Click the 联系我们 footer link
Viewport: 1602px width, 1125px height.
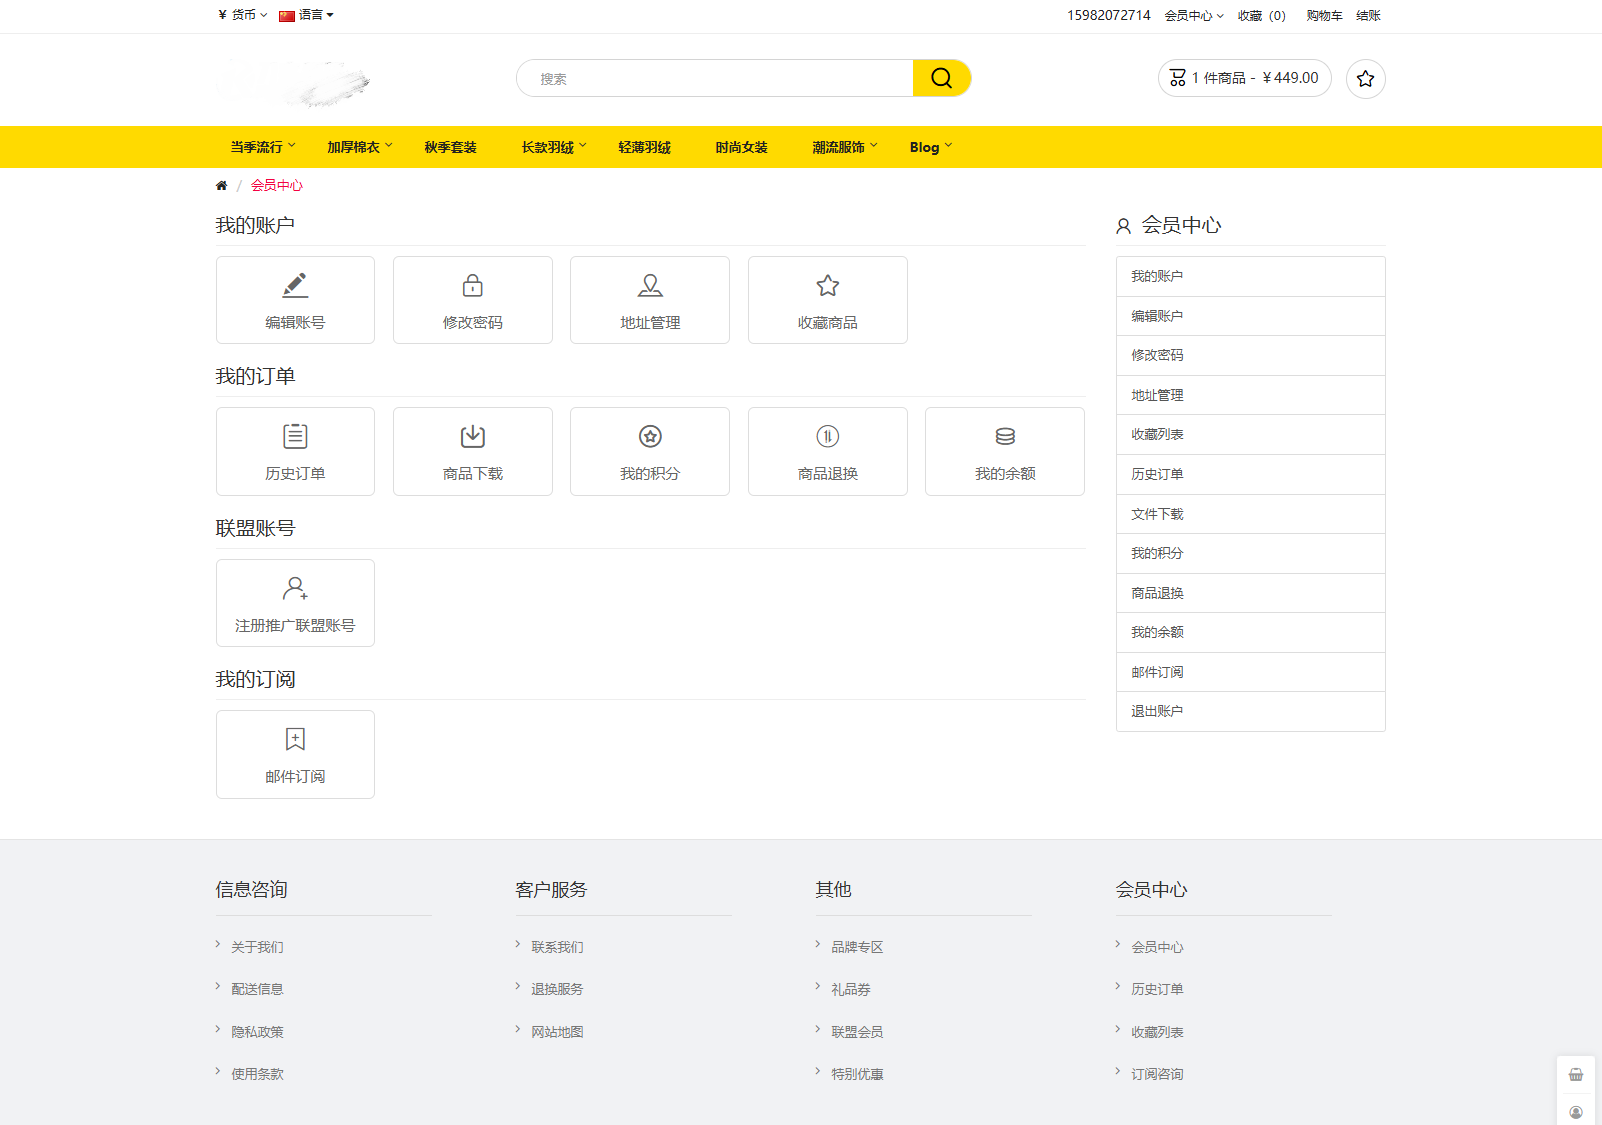coord(557,947)
